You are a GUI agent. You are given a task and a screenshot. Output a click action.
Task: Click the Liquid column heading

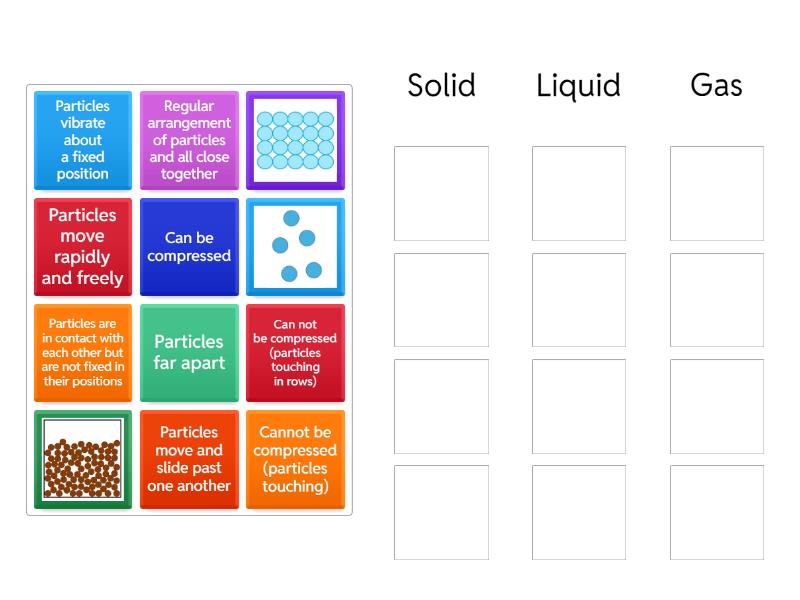click(579, 86)
